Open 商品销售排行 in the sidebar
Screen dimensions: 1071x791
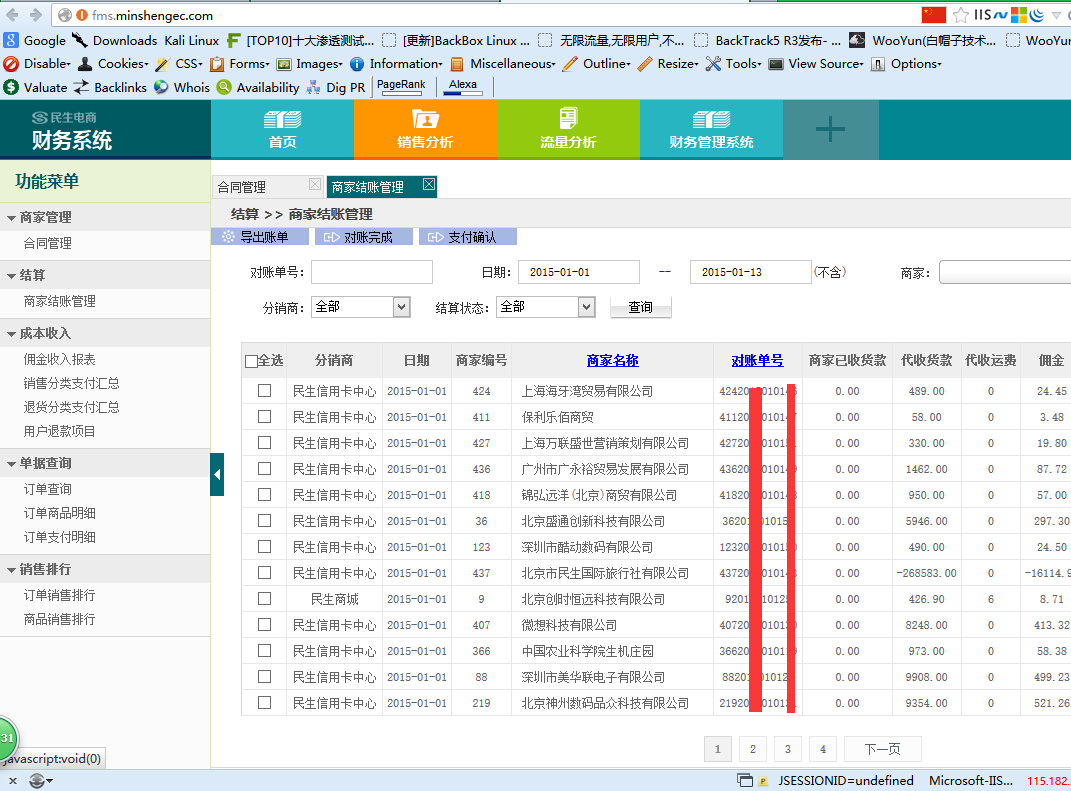click(59, 620)
